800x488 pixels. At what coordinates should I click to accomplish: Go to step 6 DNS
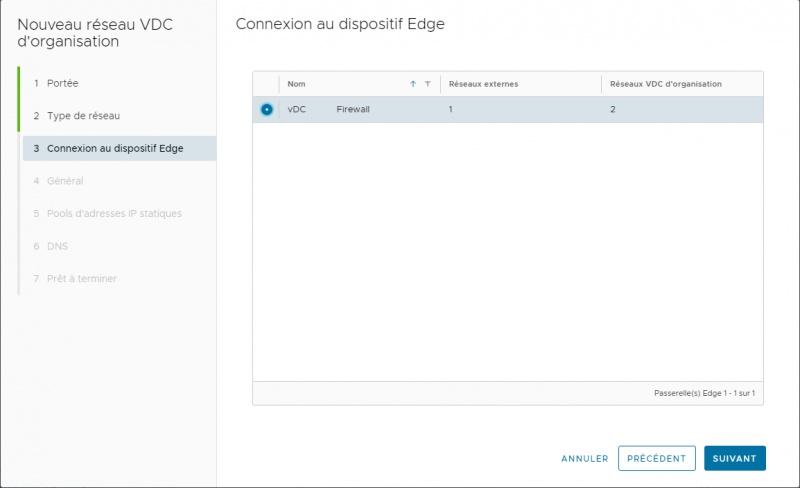[x=51, y=246]
